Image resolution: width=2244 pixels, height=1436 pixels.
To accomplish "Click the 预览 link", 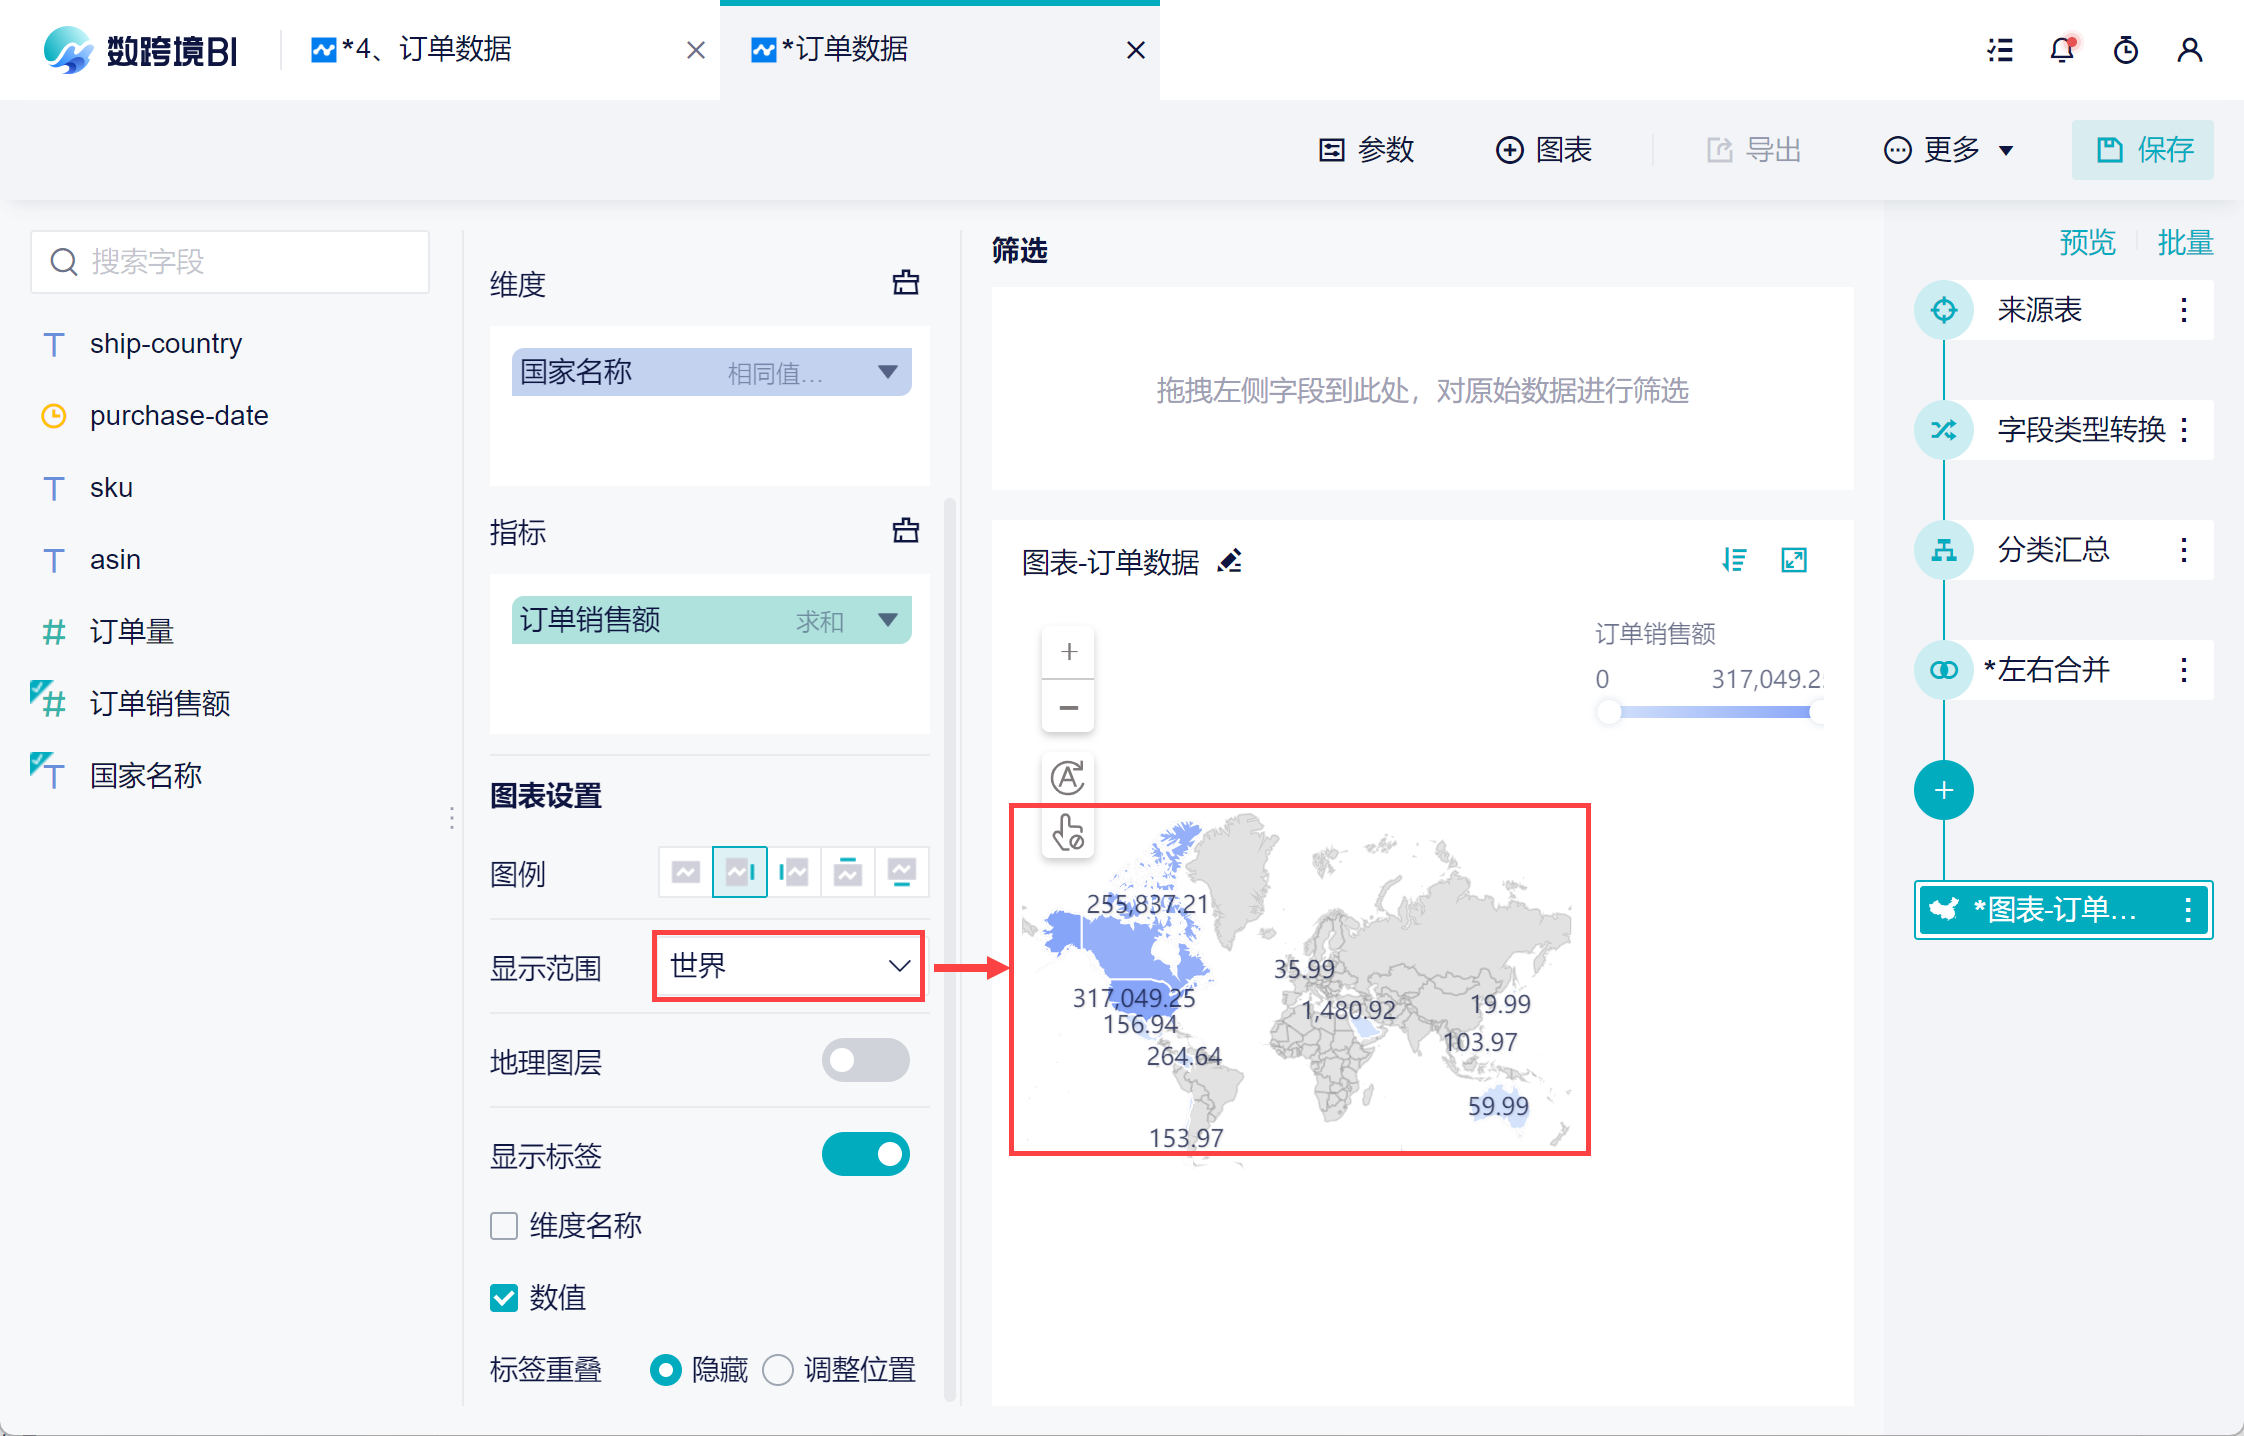I will coord(2087,243).
